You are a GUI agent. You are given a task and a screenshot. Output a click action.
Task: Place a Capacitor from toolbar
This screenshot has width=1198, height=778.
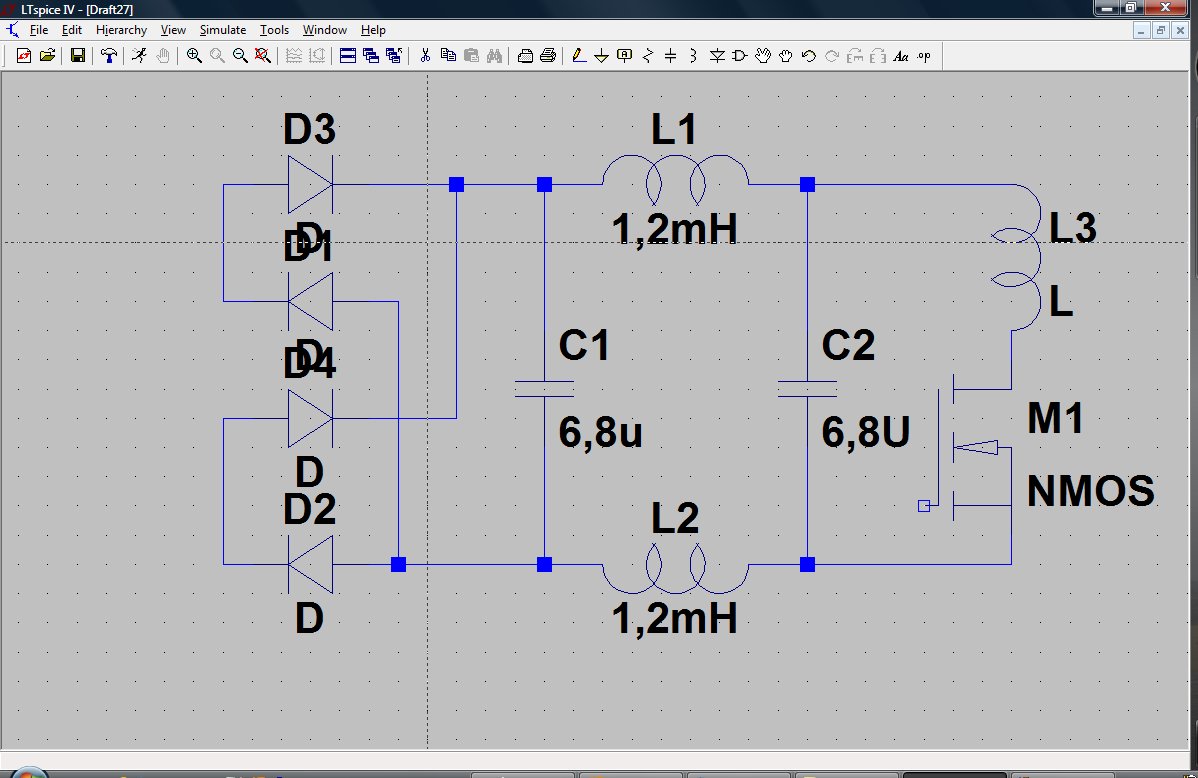pos(670,56)
